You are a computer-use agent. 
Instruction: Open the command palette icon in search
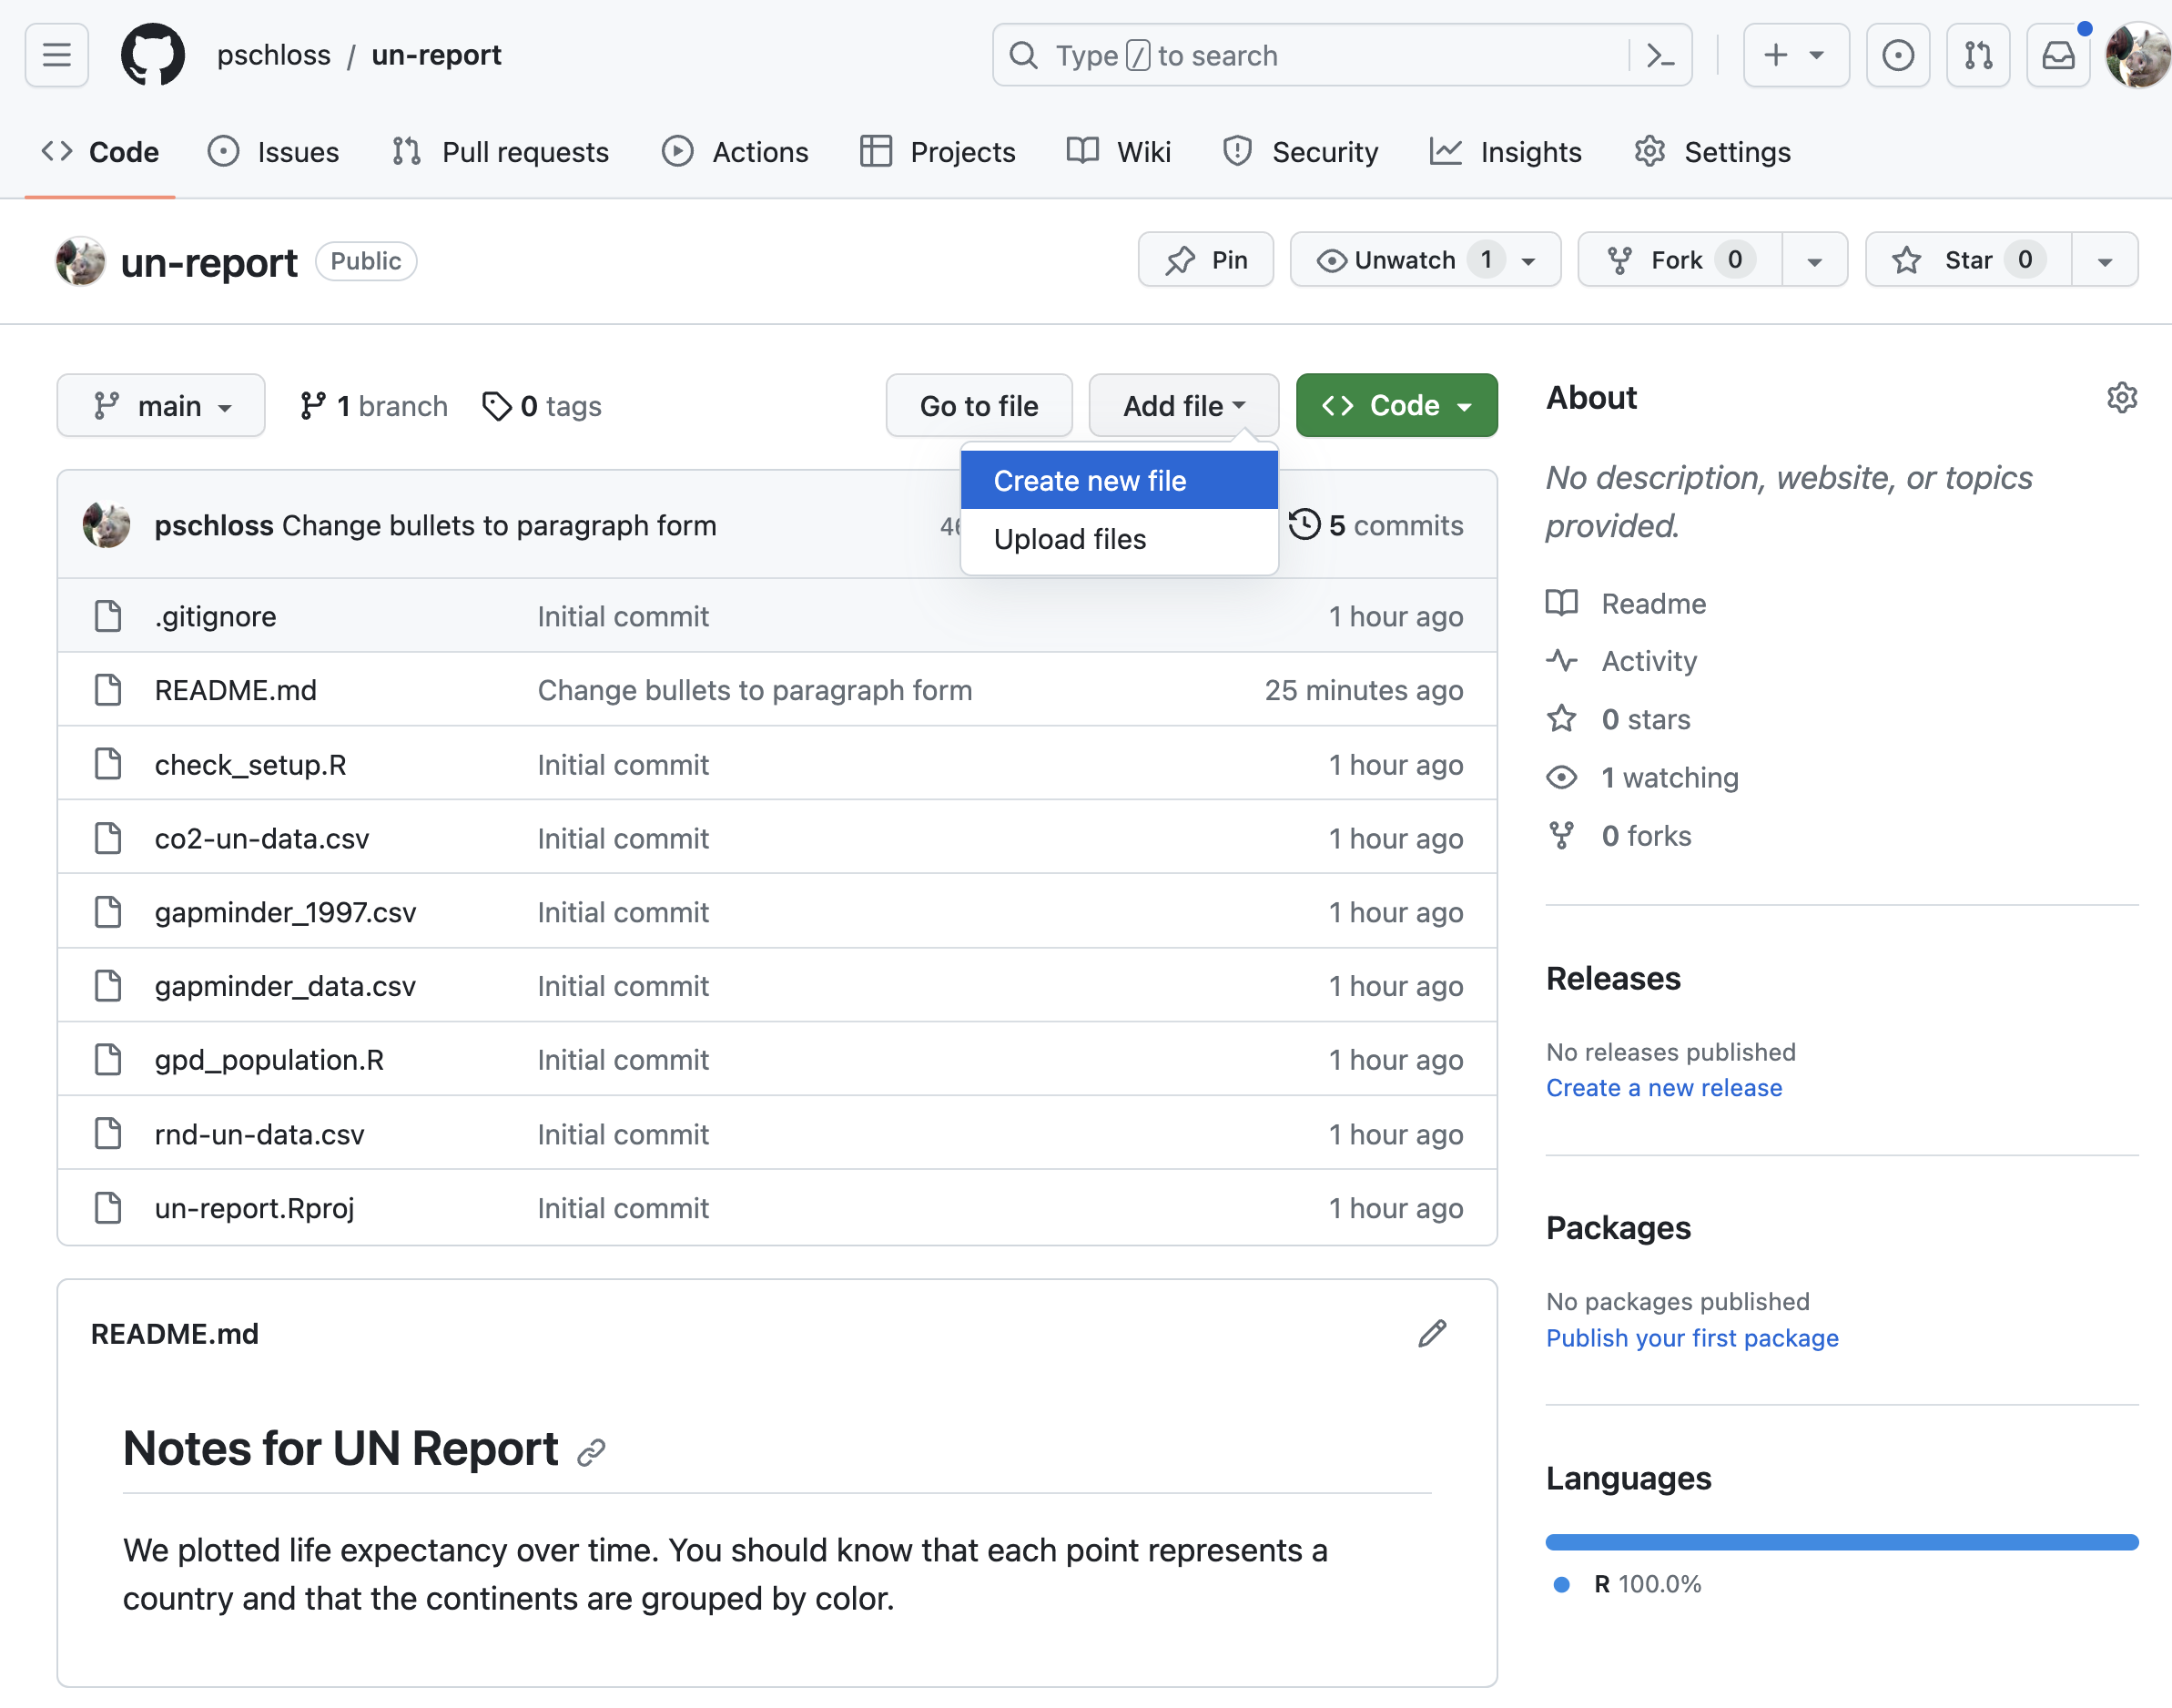1660,55
